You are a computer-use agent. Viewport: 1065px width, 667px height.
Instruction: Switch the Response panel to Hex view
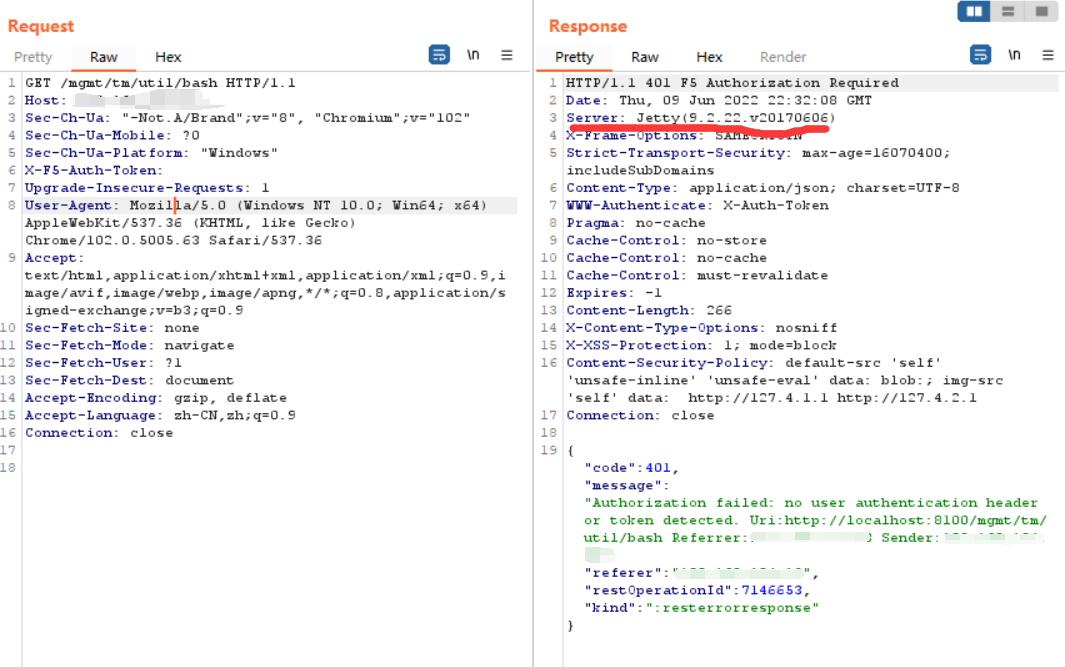tap(709, 57)
